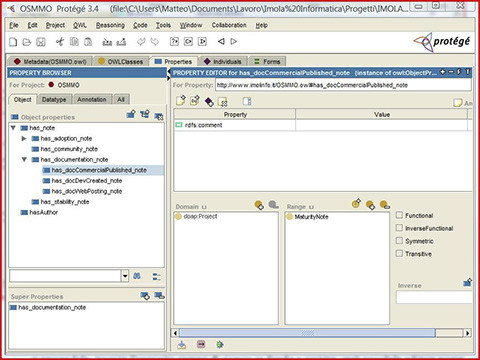The width and height of the screenshot is (480, 360).
Task: Click the Copy toolbar icon
Action: 74,42
